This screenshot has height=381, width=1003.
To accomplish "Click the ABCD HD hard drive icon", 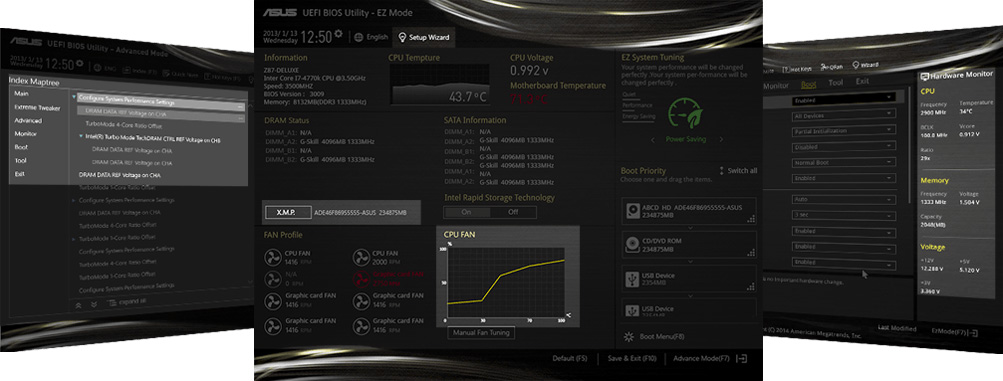I will pos(633,211).
